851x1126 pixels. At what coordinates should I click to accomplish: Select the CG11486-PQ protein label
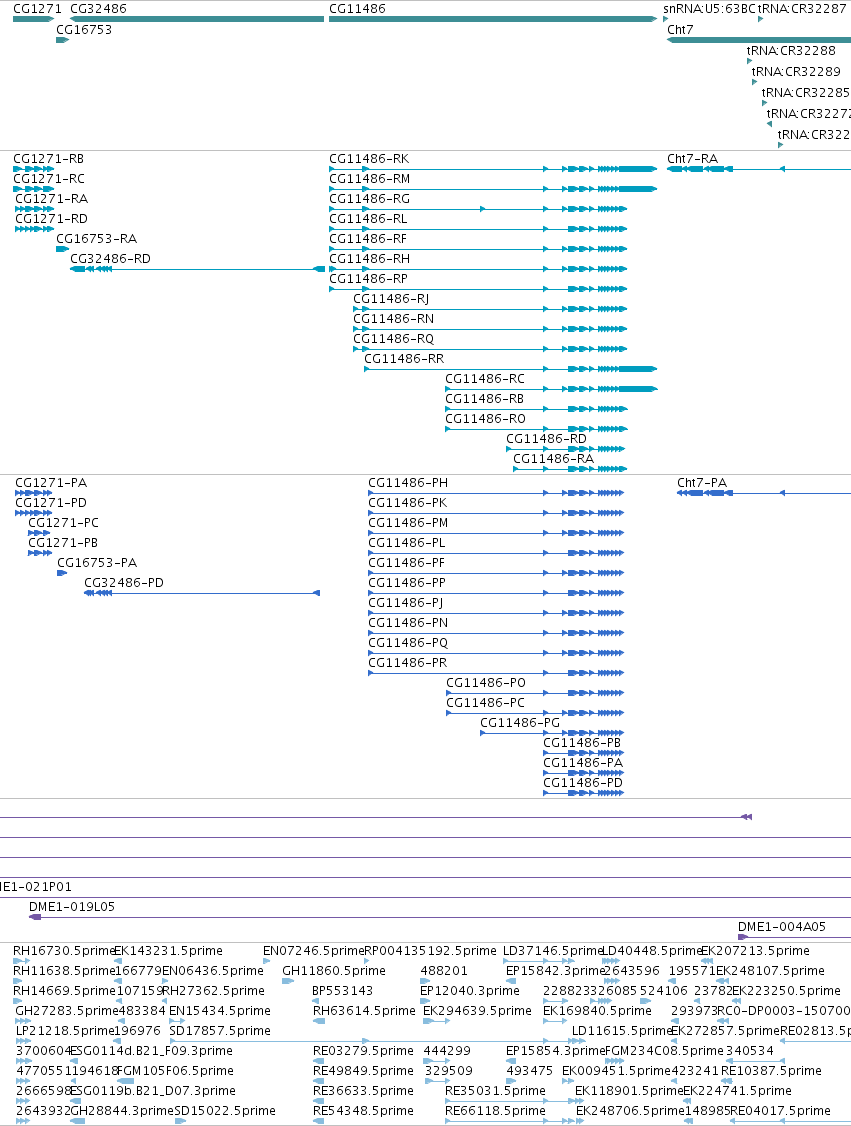(x=408, y=643)
